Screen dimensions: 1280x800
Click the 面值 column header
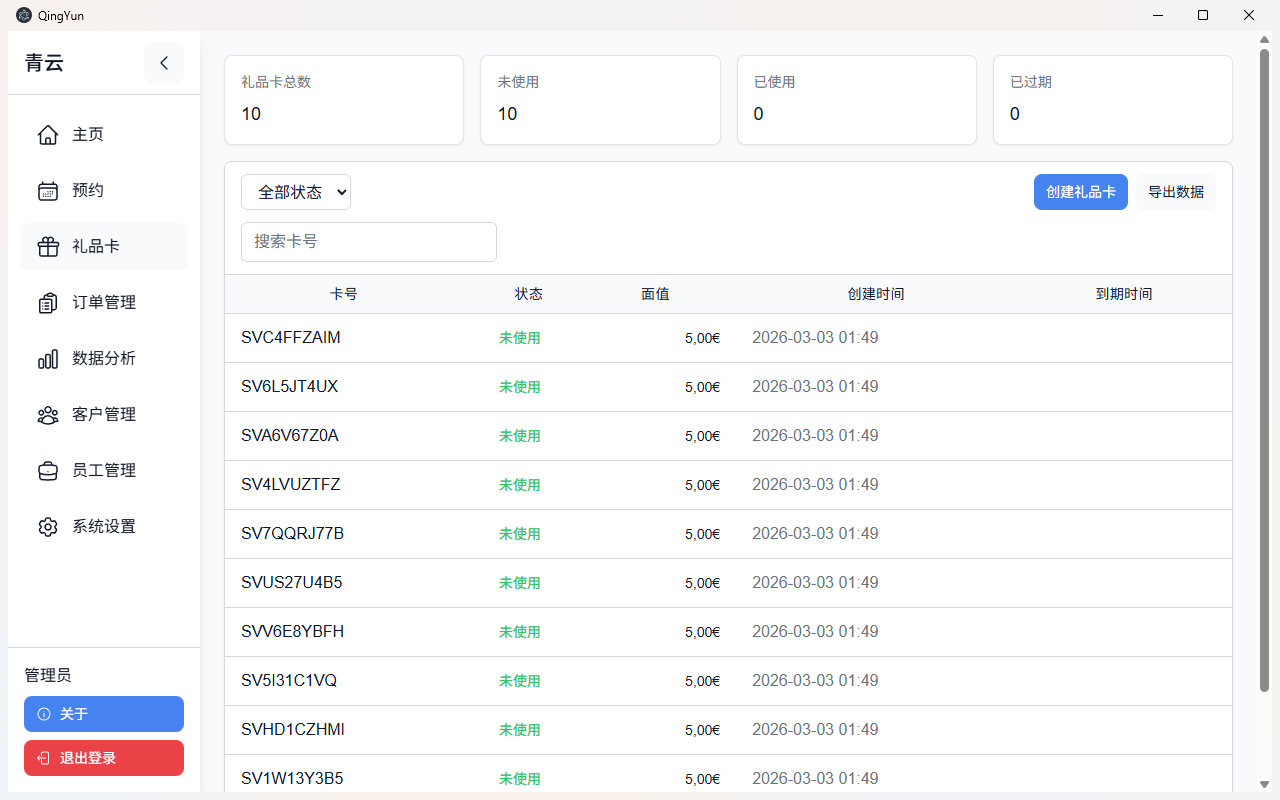656,294
